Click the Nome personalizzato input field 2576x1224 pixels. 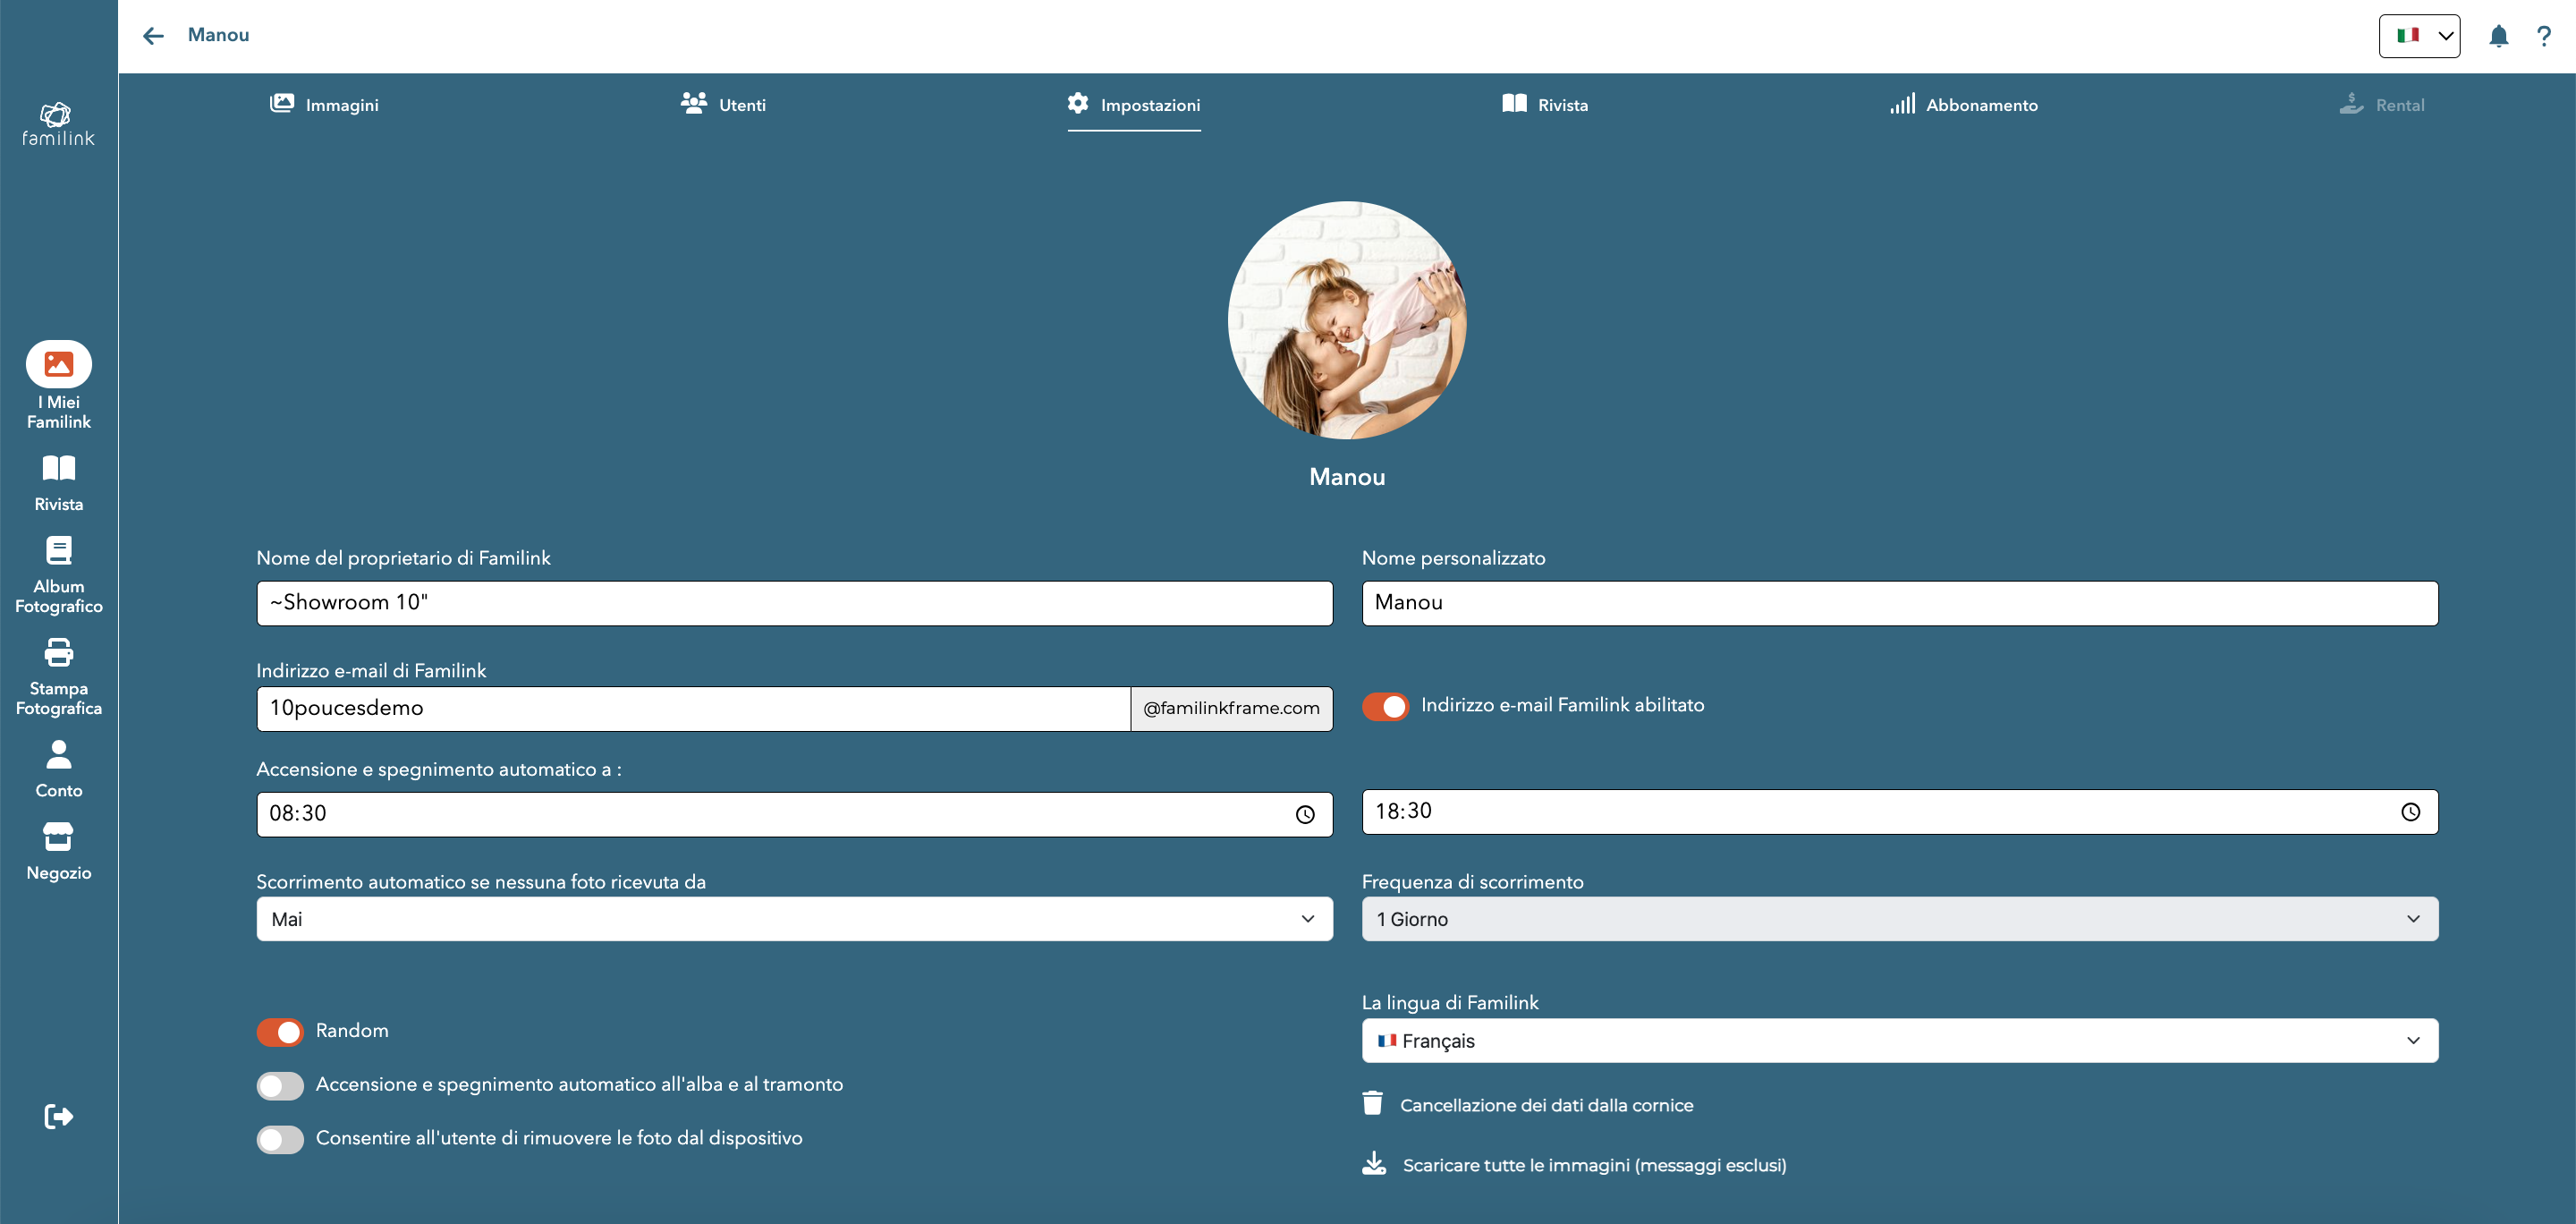(1899, 603)
